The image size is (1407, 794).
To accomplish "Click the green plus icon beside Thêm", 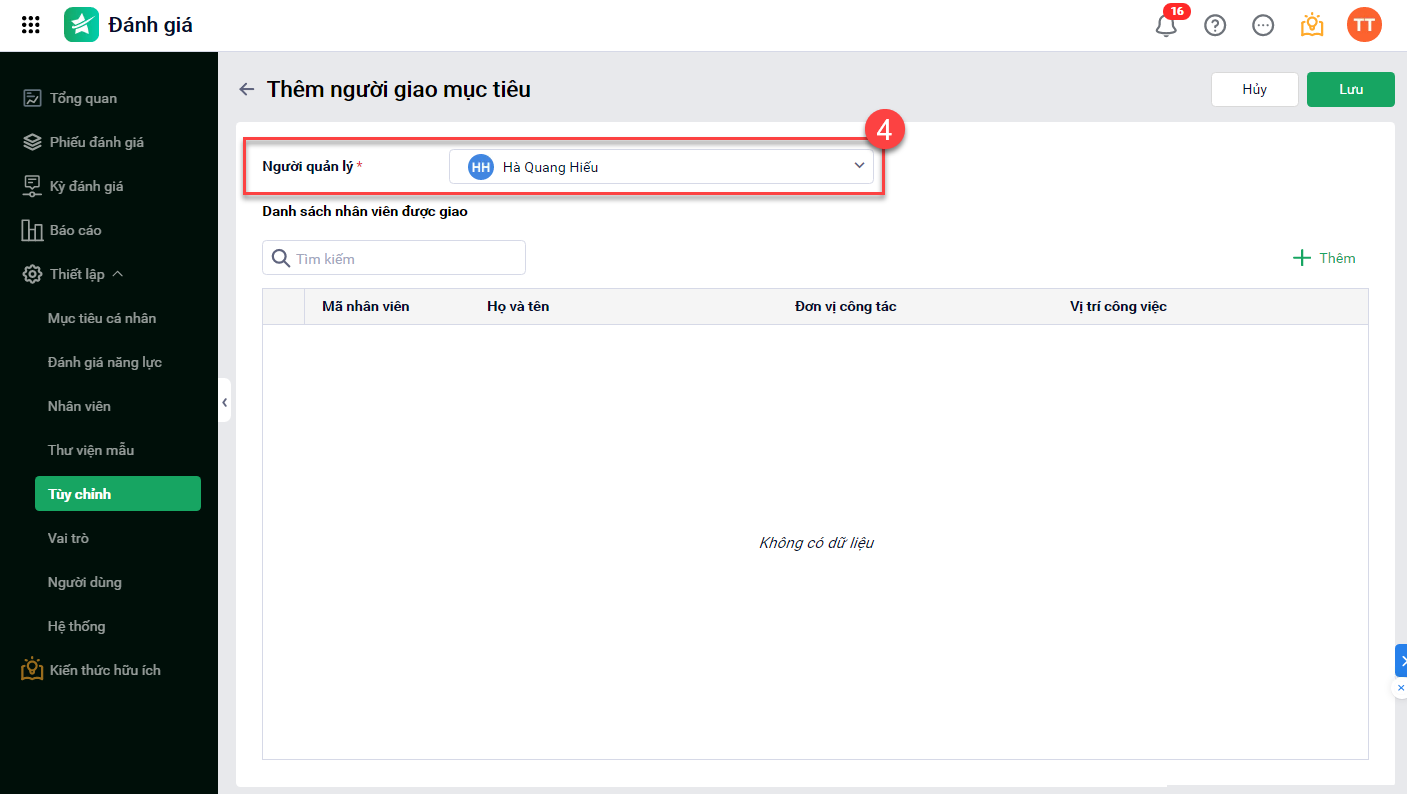I will pyautogui.click(x=1302, y=258).
